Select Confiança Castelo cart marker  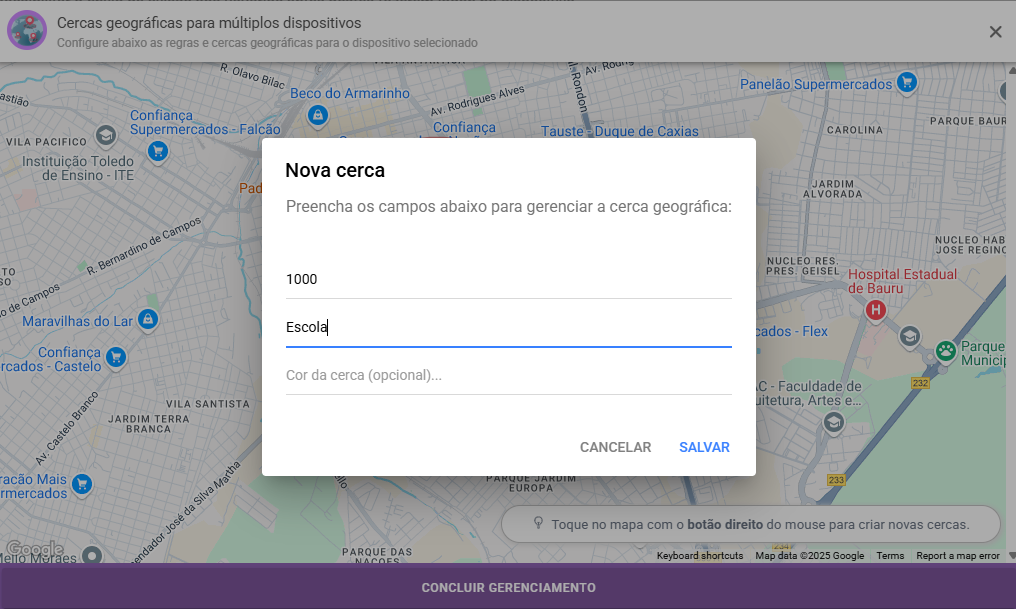(116, 357)
